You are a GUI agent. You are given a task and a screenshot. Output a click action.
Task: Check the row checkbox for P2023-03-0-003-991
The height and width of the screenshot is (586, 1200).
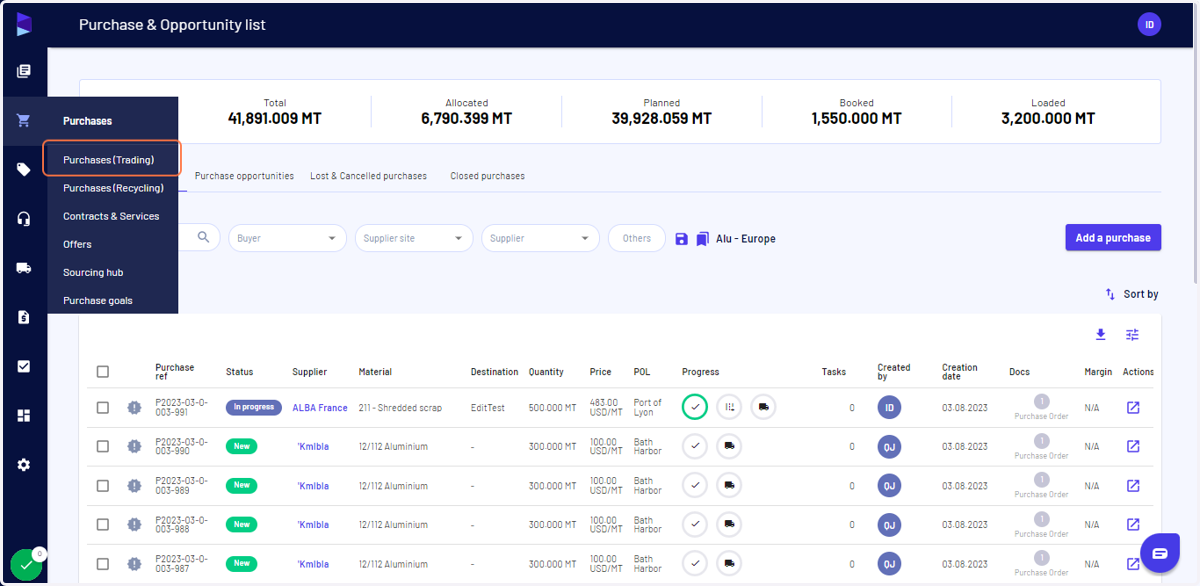(x=103, y=408)
